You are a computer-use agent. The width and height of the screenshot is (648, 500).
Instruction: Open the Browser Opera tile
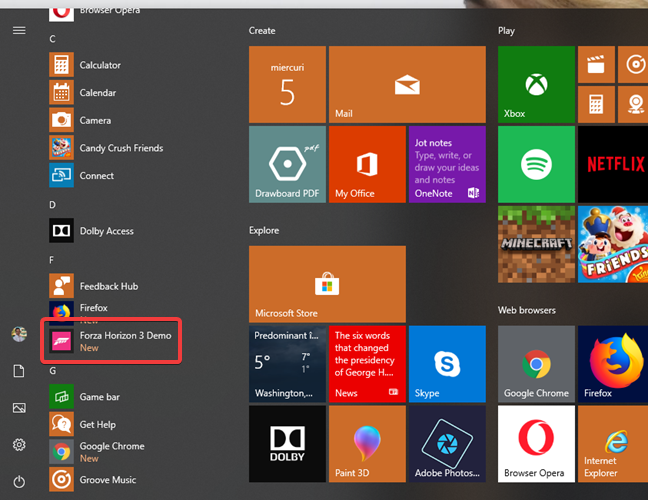(x=536, y=443)
